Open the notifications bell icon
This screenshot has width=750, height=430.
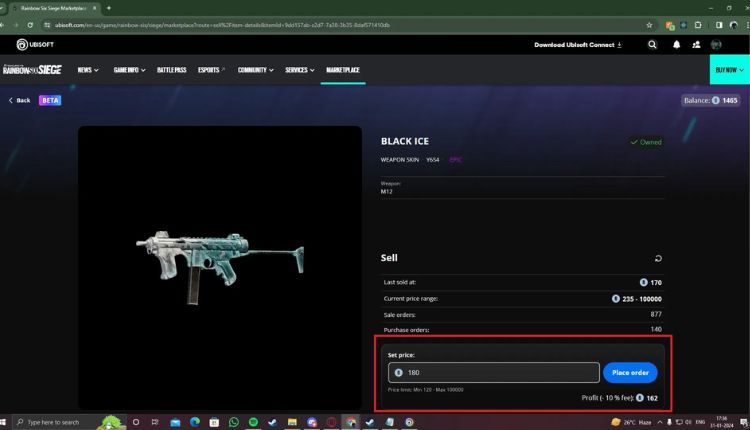[676, 44]
